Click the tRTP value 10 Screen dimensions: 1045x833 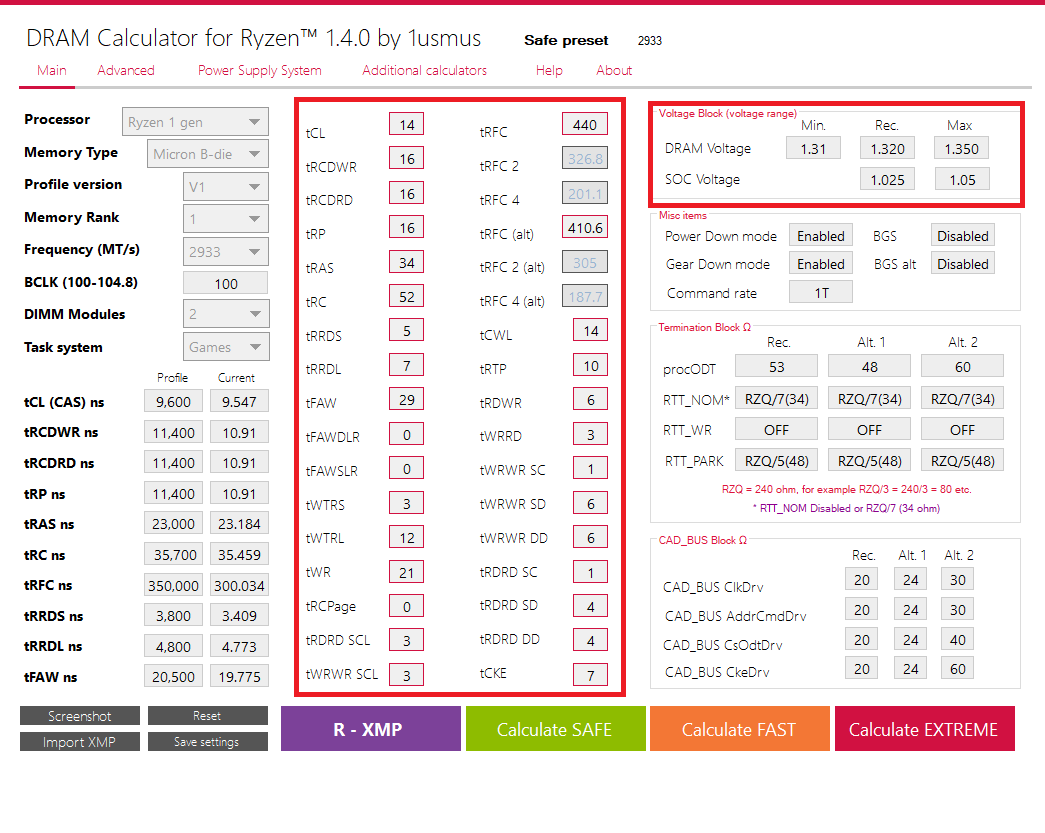tap(590, 365)
